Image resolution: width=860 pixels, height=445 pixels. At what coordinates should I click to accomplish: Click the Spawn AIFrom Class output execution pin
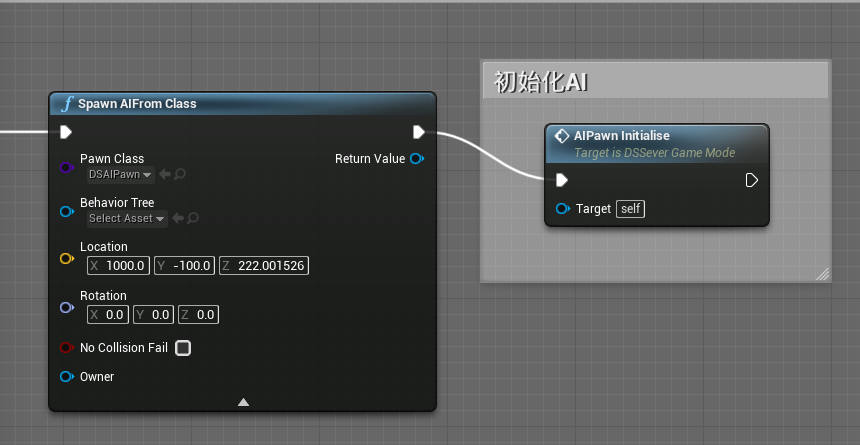point(419,132)
